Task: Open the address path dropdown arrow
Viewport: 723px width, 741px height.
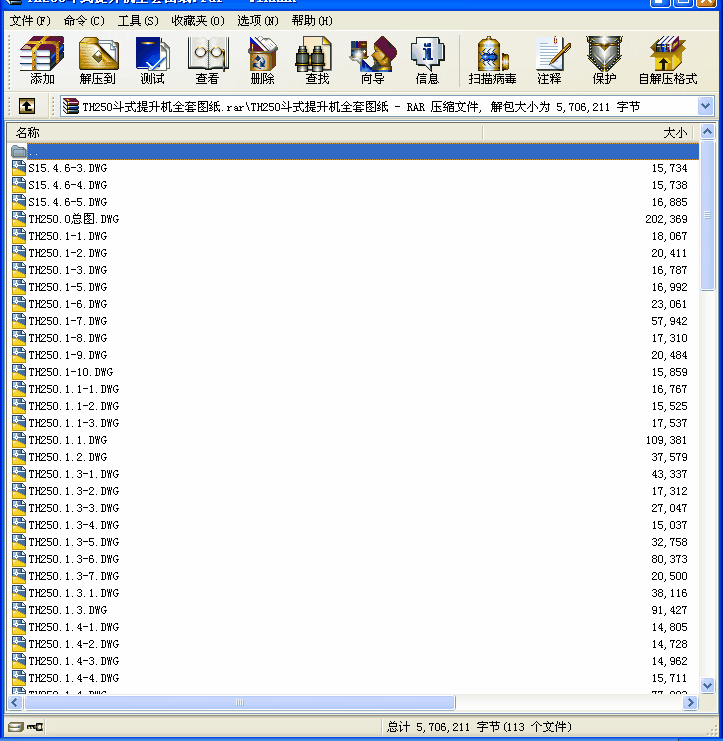Action: [705, 106]
